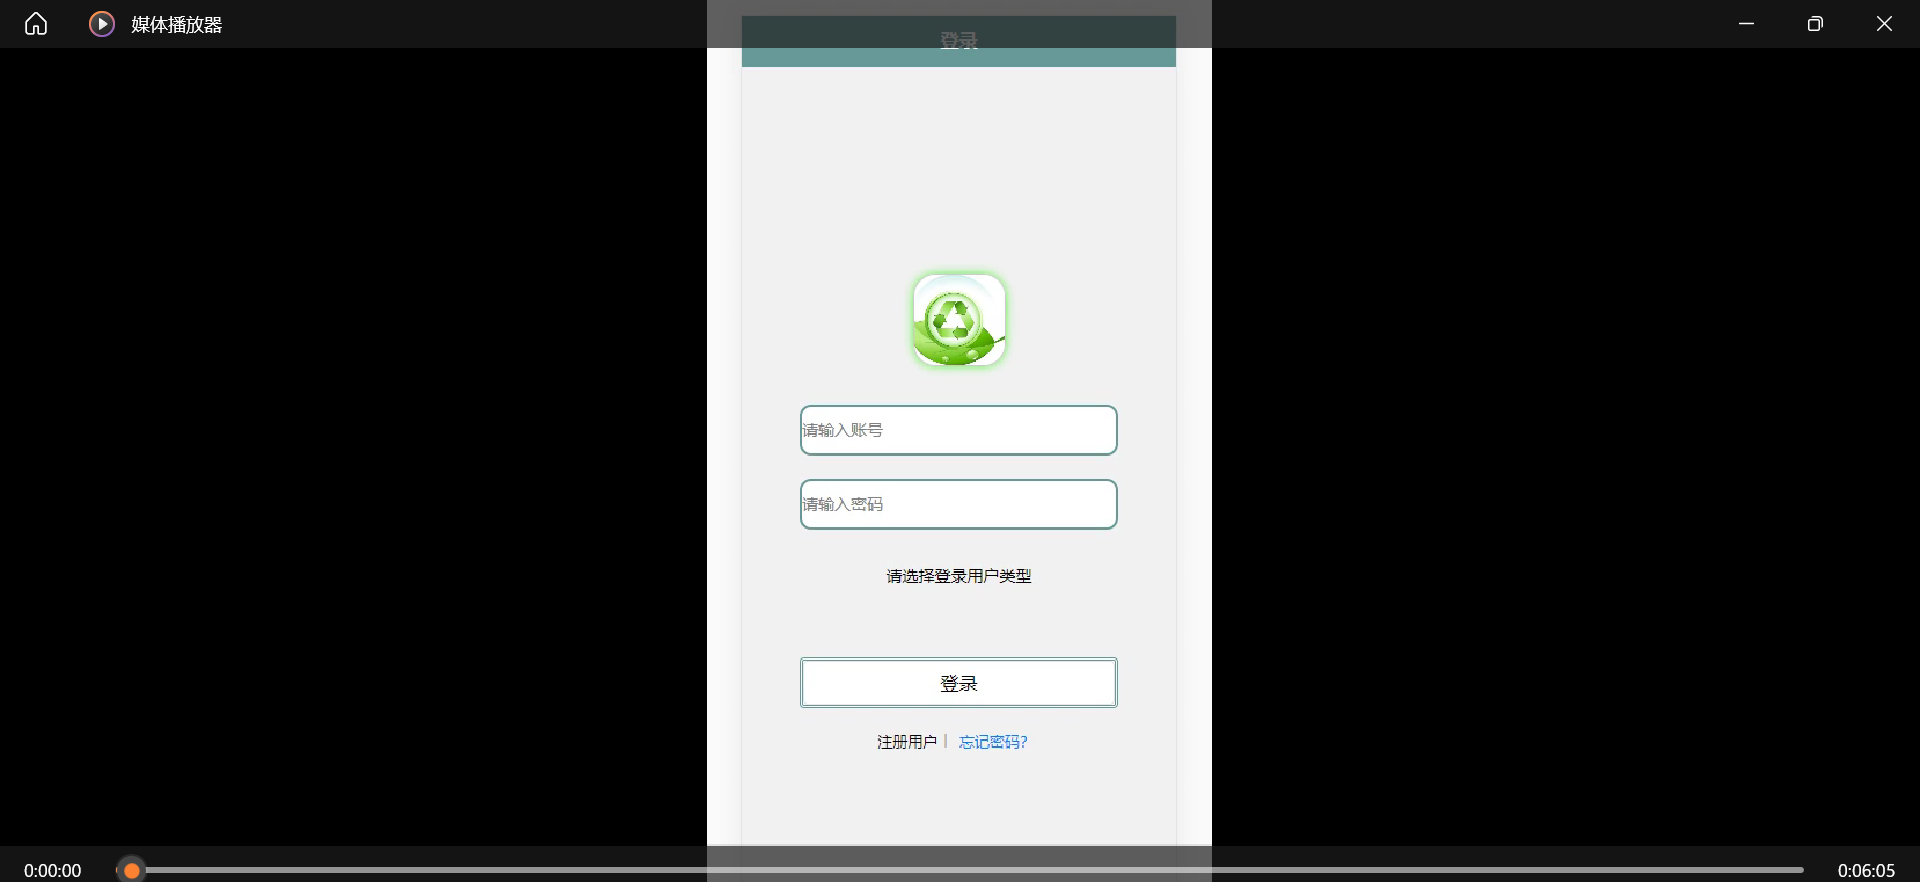Open the 注册用户 register link
This screenshot has height=882, width=1920.
pos(907,742)
